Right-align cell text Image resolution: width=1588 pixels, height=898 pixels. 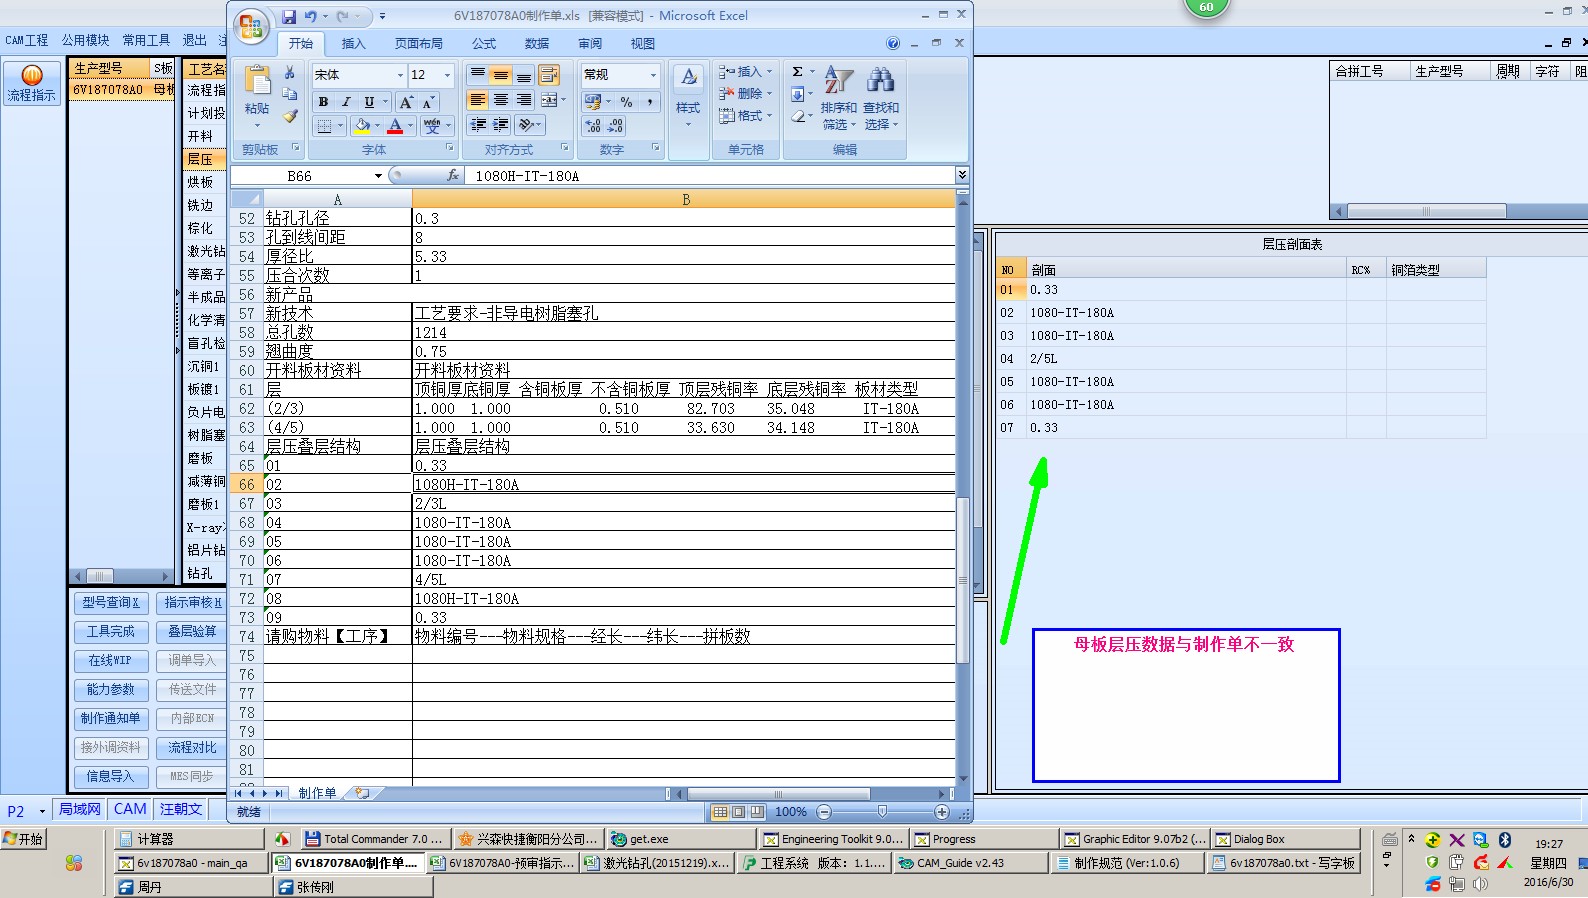pos(523,100)
